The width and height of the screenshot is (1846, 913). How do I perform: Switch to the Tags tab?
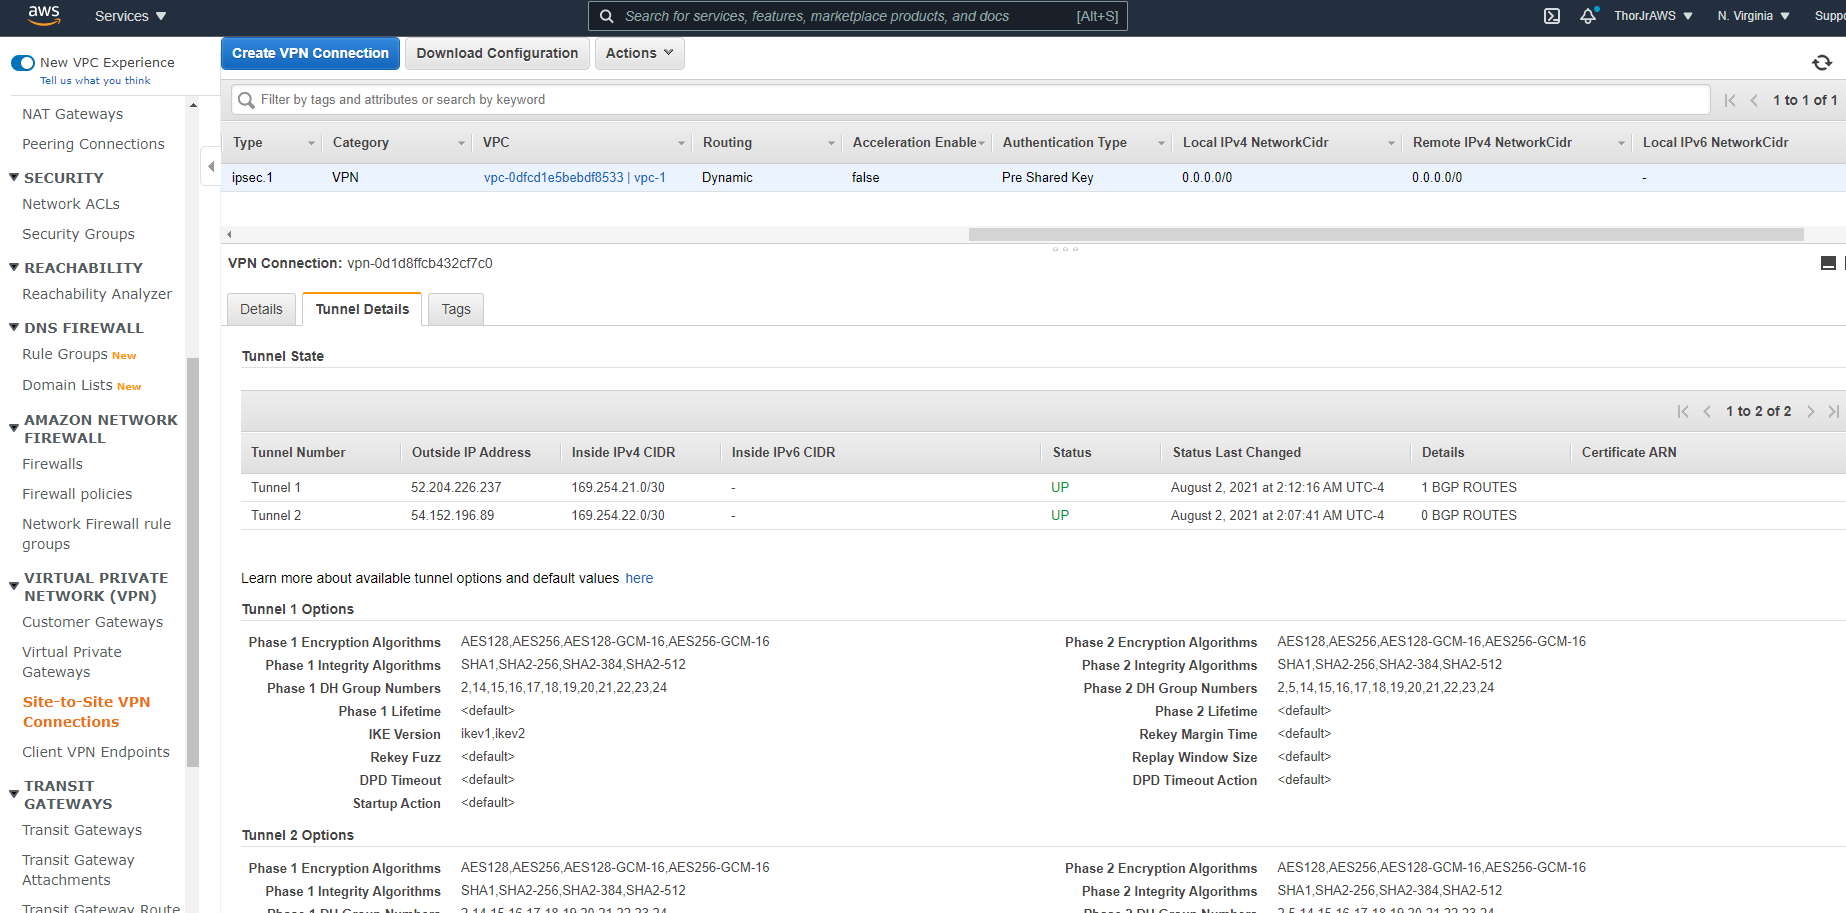point(456,309)
